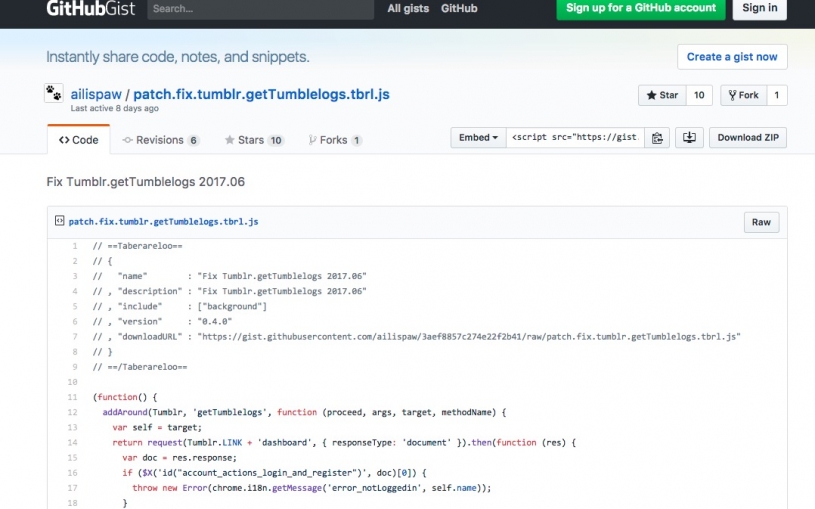Select the embed script text field
This screenshot has width=815, height=509.
[x=575, y=138]
